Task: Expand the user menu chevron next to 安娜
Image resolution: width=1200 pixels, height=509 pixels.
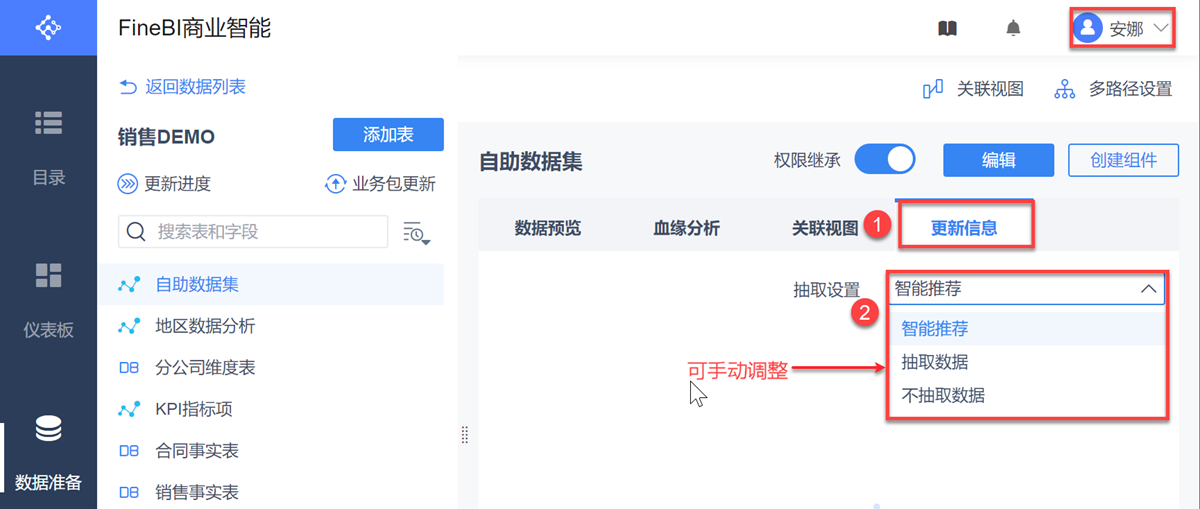Action: point(1160,29)
